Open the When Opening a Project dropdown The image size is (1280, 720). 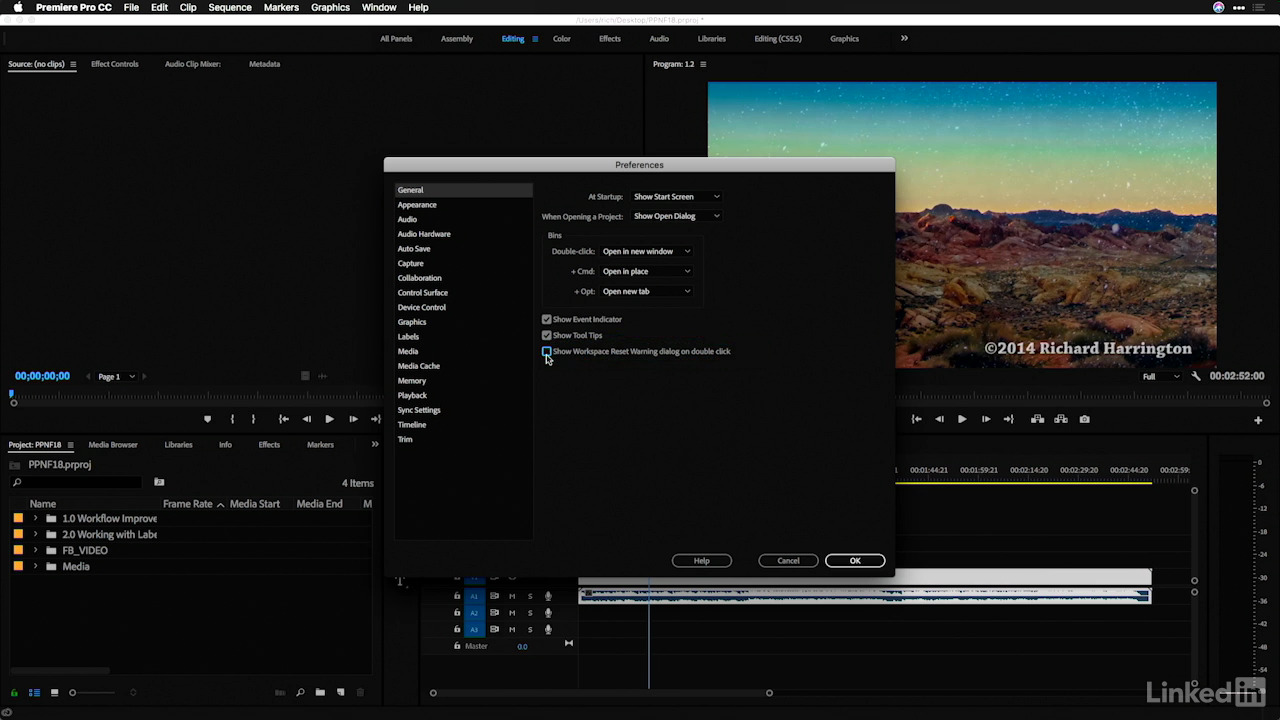point(677,216)
